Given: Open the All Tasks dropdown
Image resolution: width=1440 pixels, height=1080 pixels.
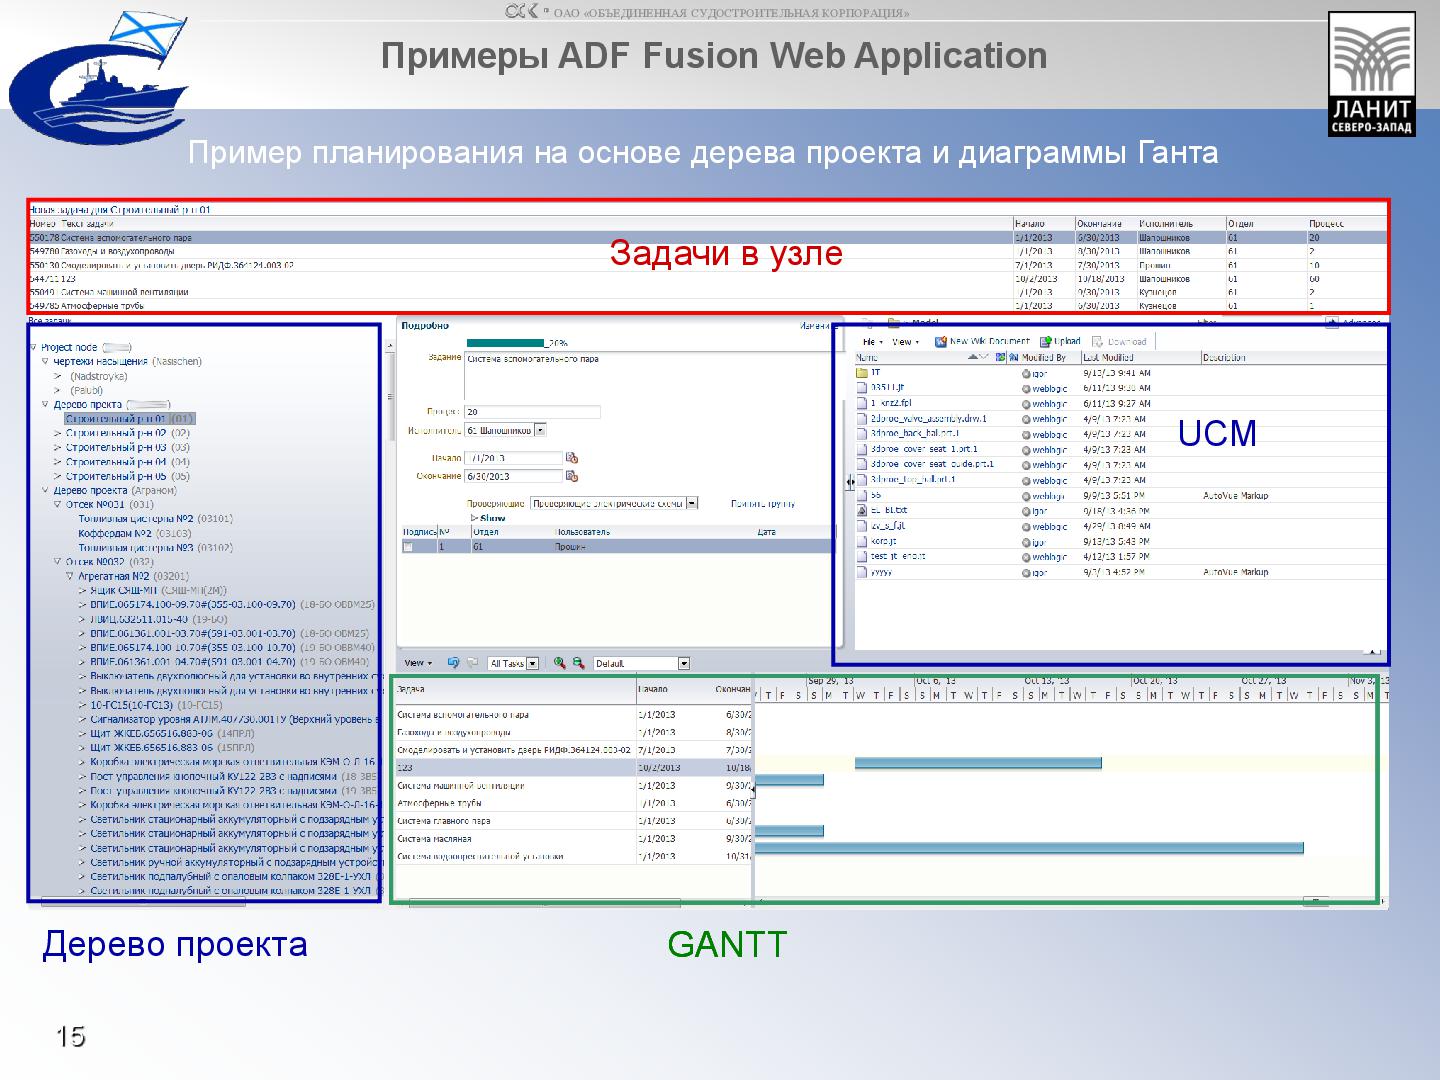Looking at the screenshot, I should coord(532,662).
